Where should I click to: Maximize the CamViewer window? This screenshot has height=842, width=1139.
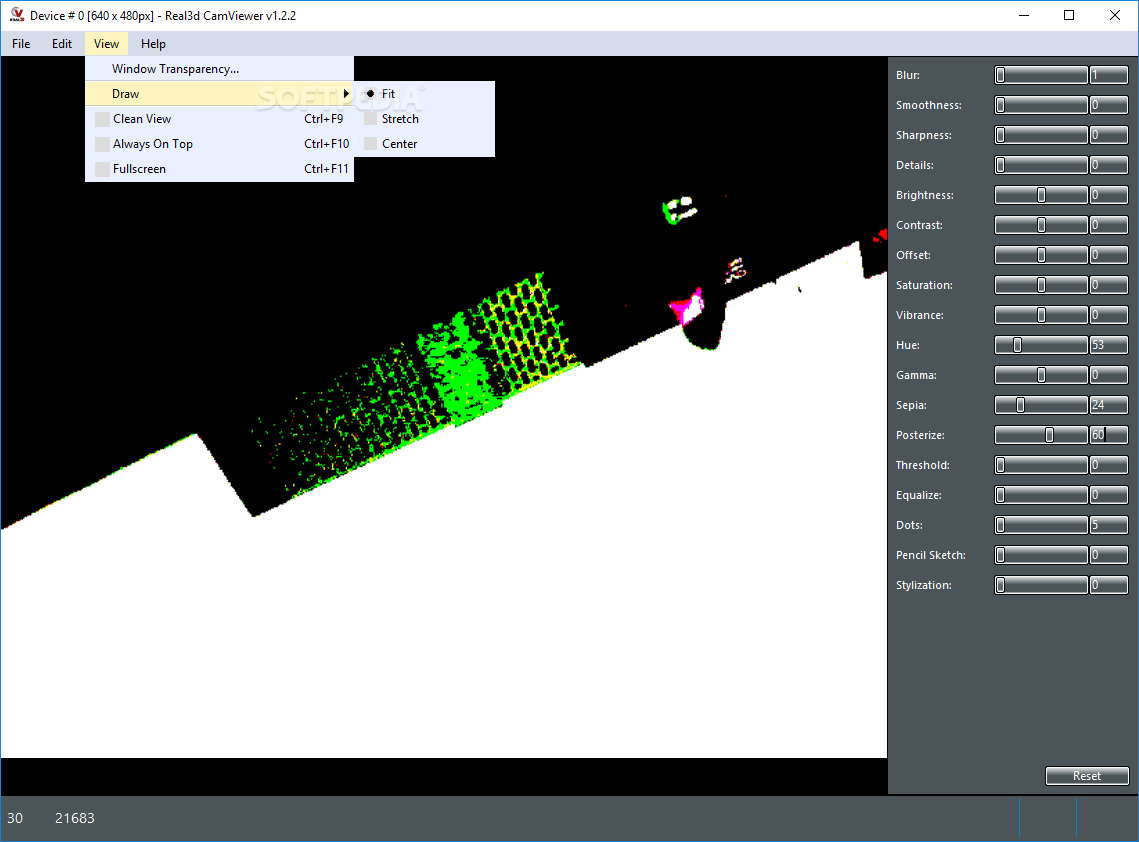[1069, 15]
